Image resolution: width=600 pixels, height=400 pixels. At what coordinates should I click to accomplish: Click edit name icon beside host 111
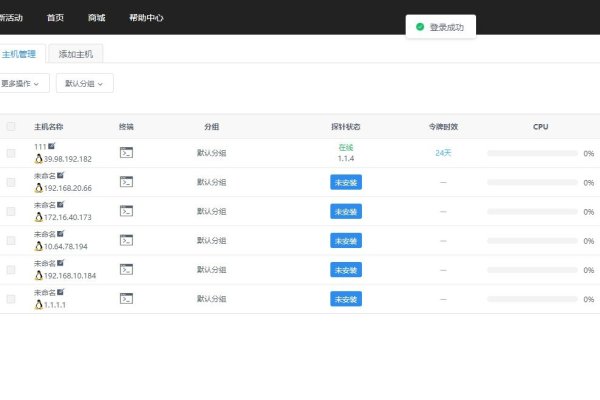[x=51, y=147]
